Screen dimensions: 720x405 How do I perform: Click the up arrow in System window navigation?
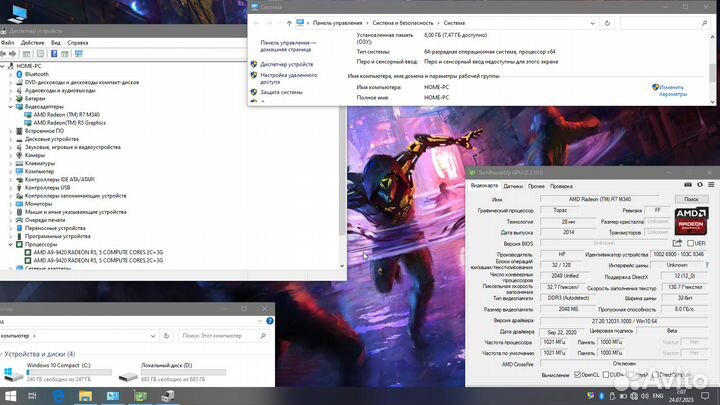point(289,23)
